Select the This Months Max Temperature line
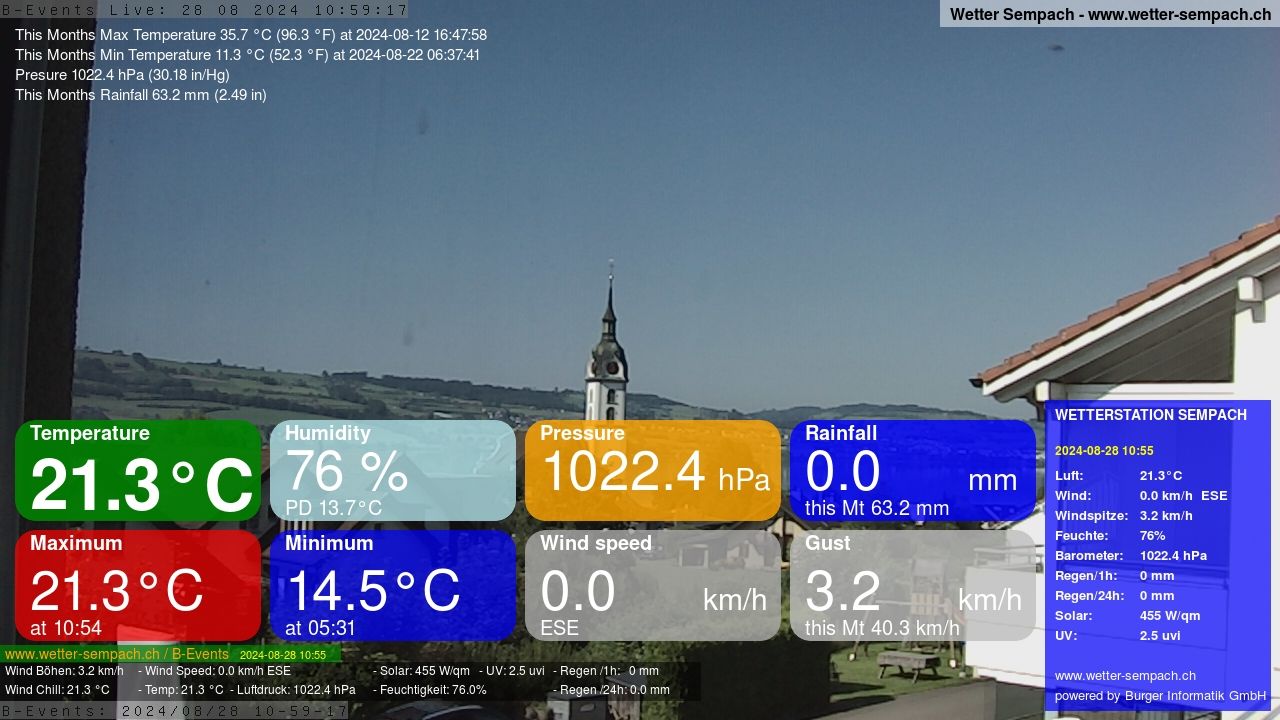The width and height of the screenshot is (1280, 720). point(251,35)
